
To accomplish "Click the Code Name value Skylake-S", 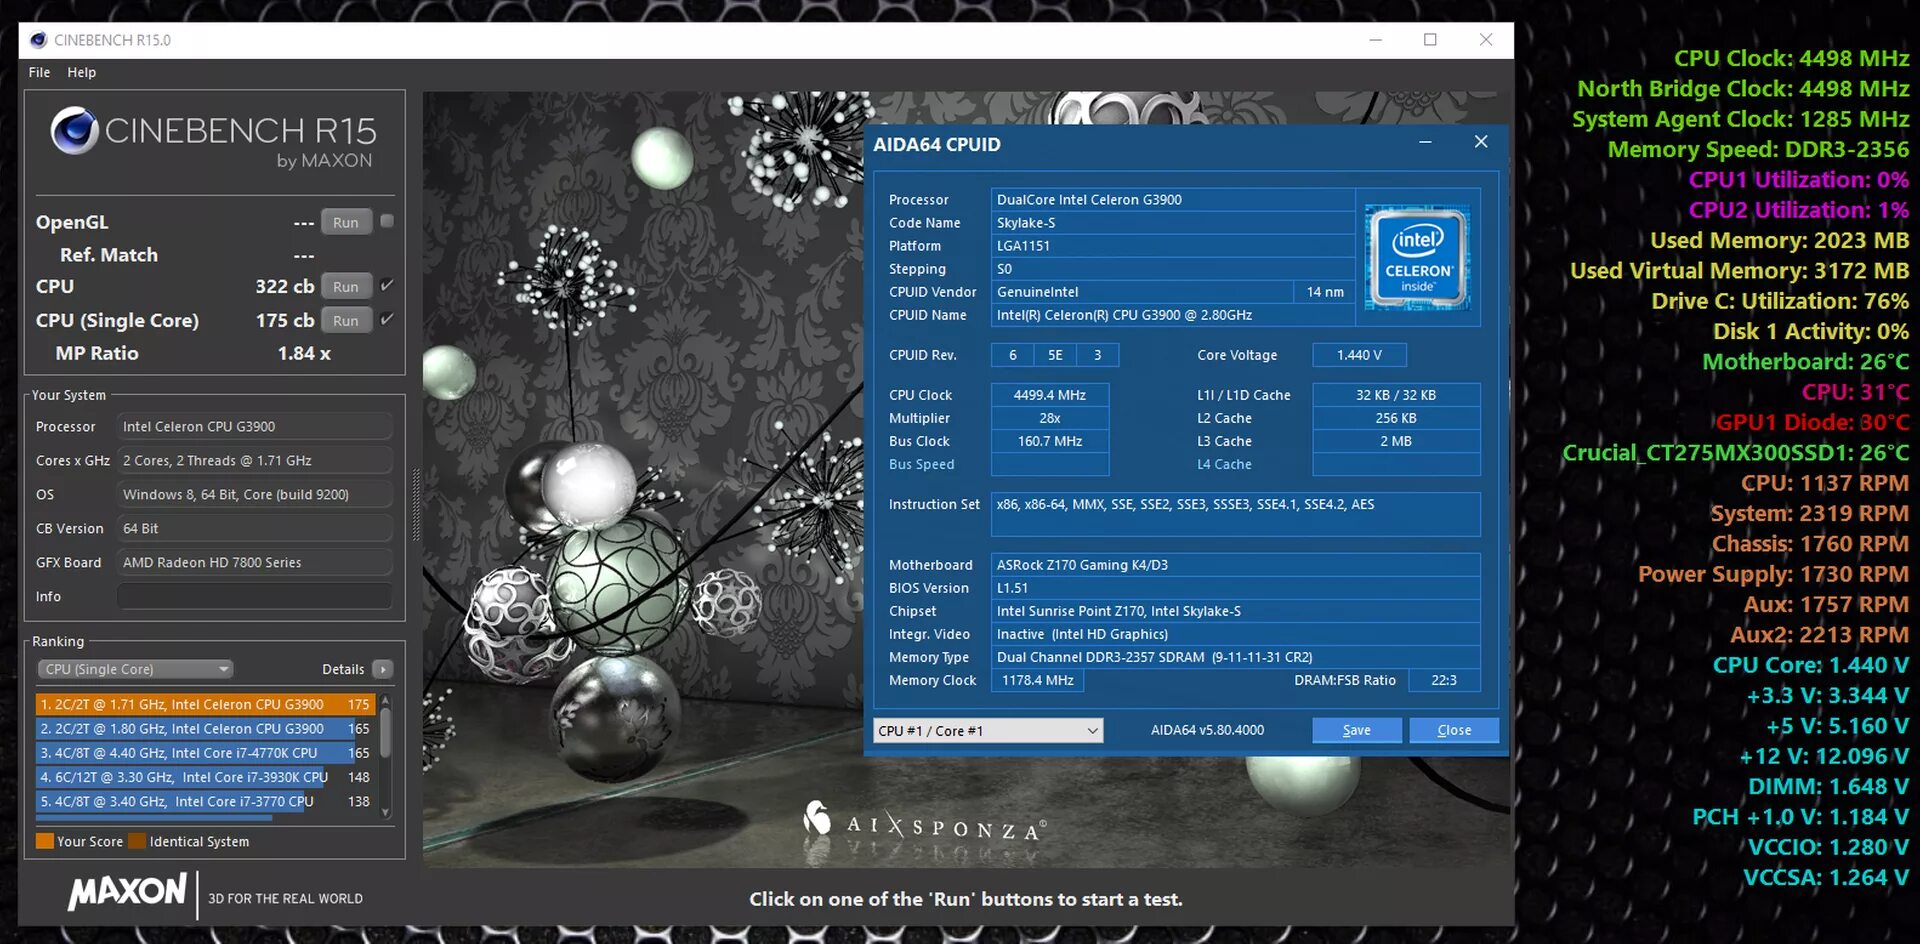I will tap(1173, 223).
